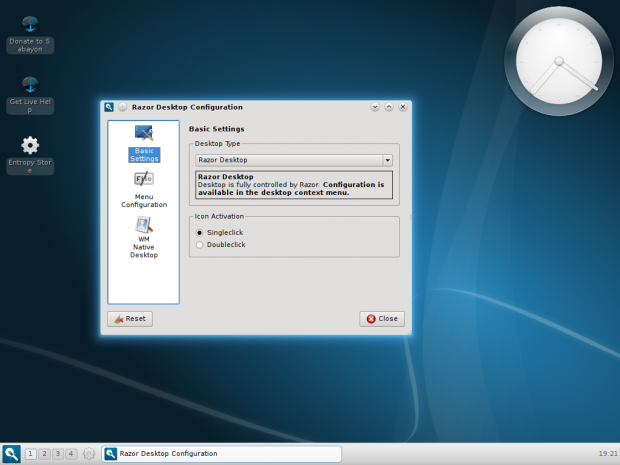The height and width of the screenshot is (465, 620).
Task: Select Basic Settings in the sidebar
Action: [144, 144]
